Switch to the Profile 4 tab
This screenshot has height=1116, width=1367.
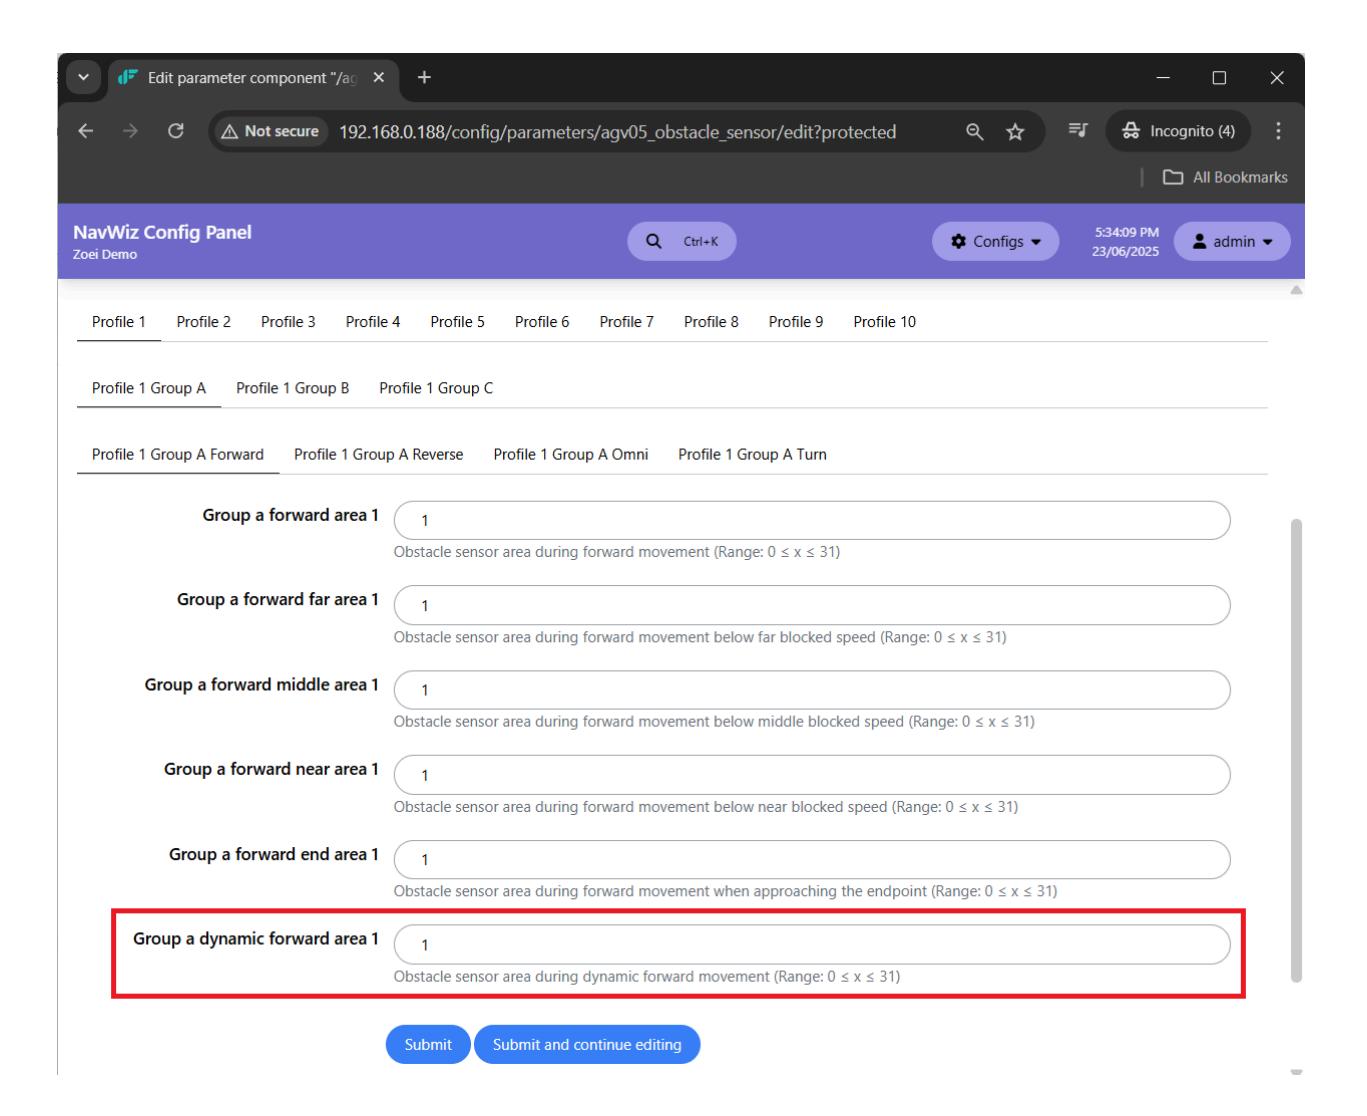pos(373,322)
